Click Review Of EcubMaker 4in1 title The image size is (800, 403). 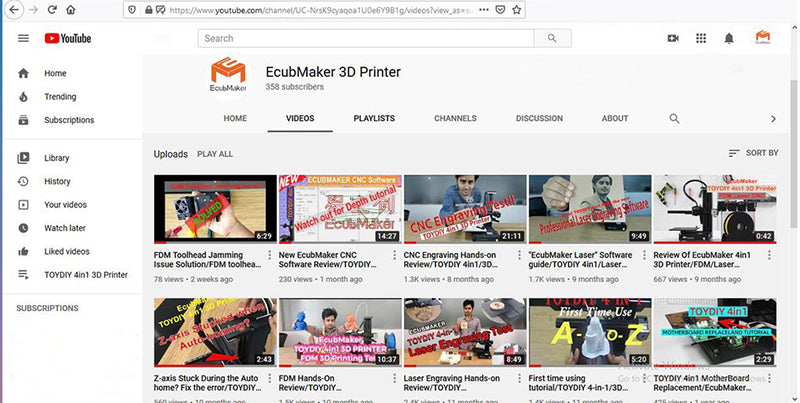click(702, 260)
